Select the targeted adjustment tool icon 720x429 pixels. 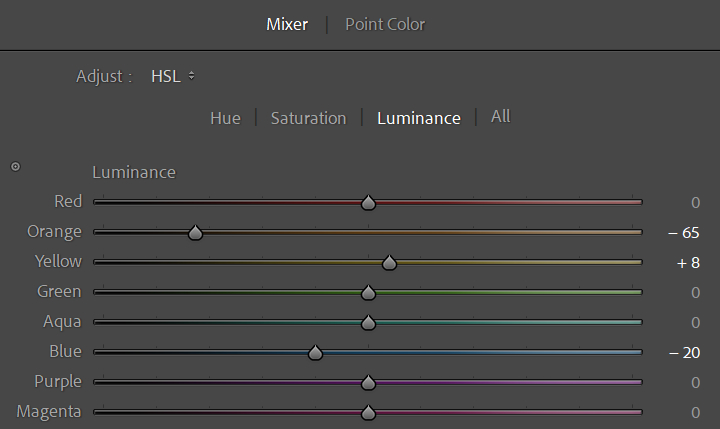[x=16, y=166]
